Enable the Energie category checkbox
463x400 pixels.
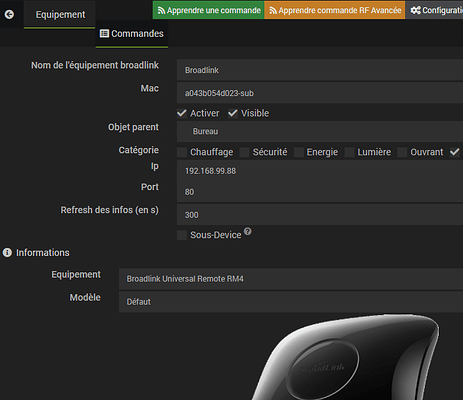299,152
